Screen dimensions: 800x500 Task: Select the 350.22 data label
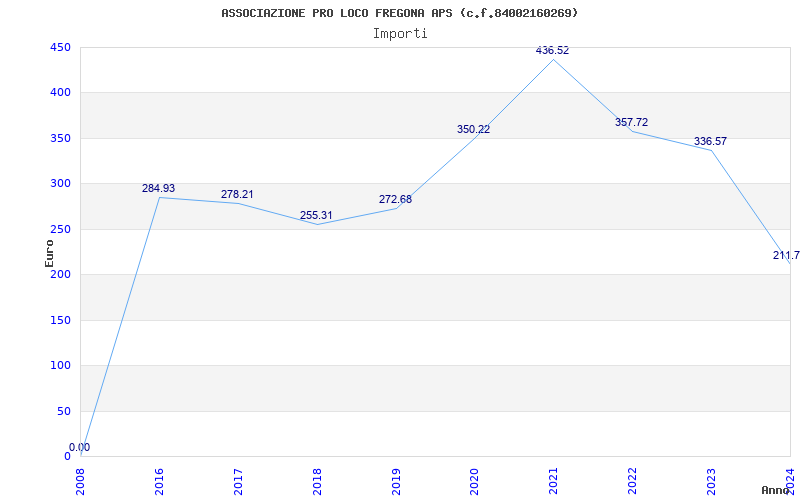[x=473, y=130]
